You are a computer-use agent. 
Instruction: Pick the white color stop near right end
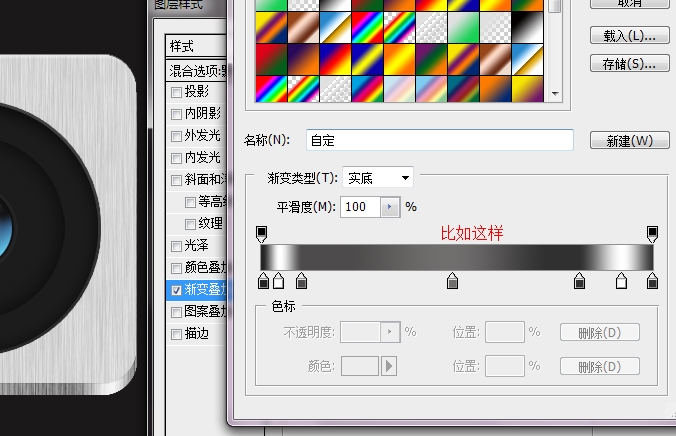click(x=621, y=282)
